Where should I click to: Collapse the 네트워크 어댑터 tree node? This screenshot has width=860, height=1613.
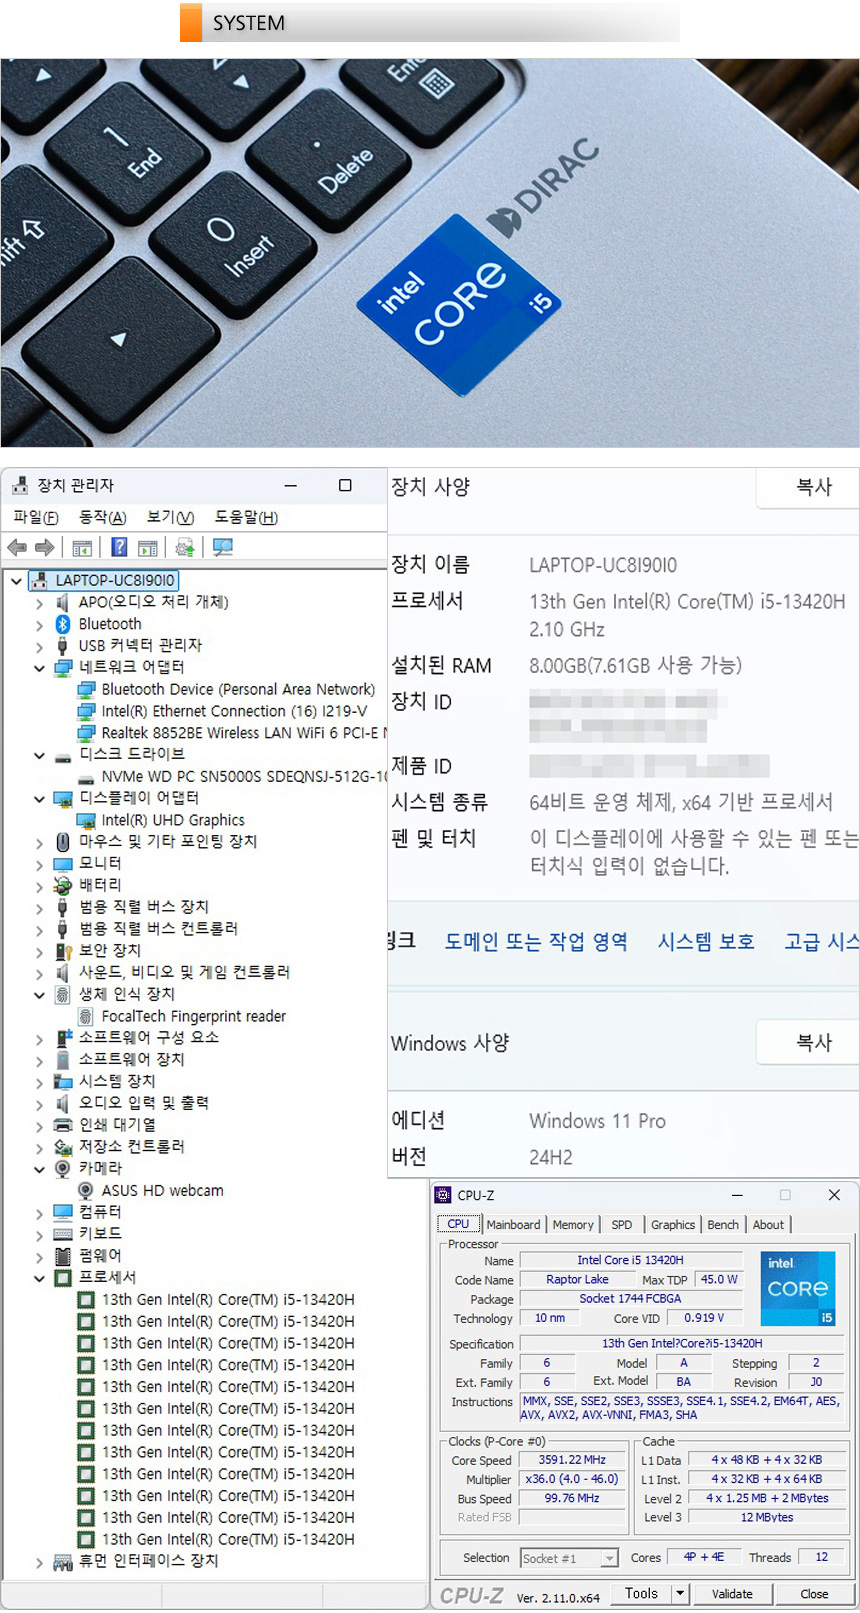[40, 668]
